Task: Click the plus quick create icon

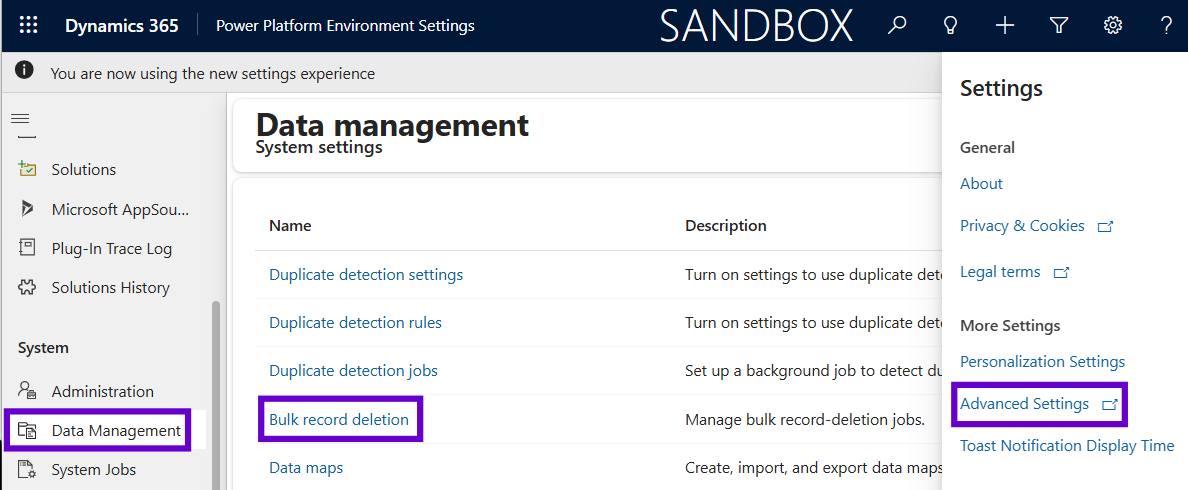Action: pyautogui.click(x=1005, y=26)
